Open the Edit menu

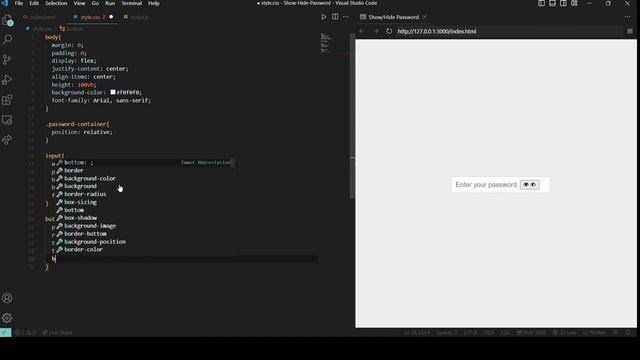coord(34,3)
